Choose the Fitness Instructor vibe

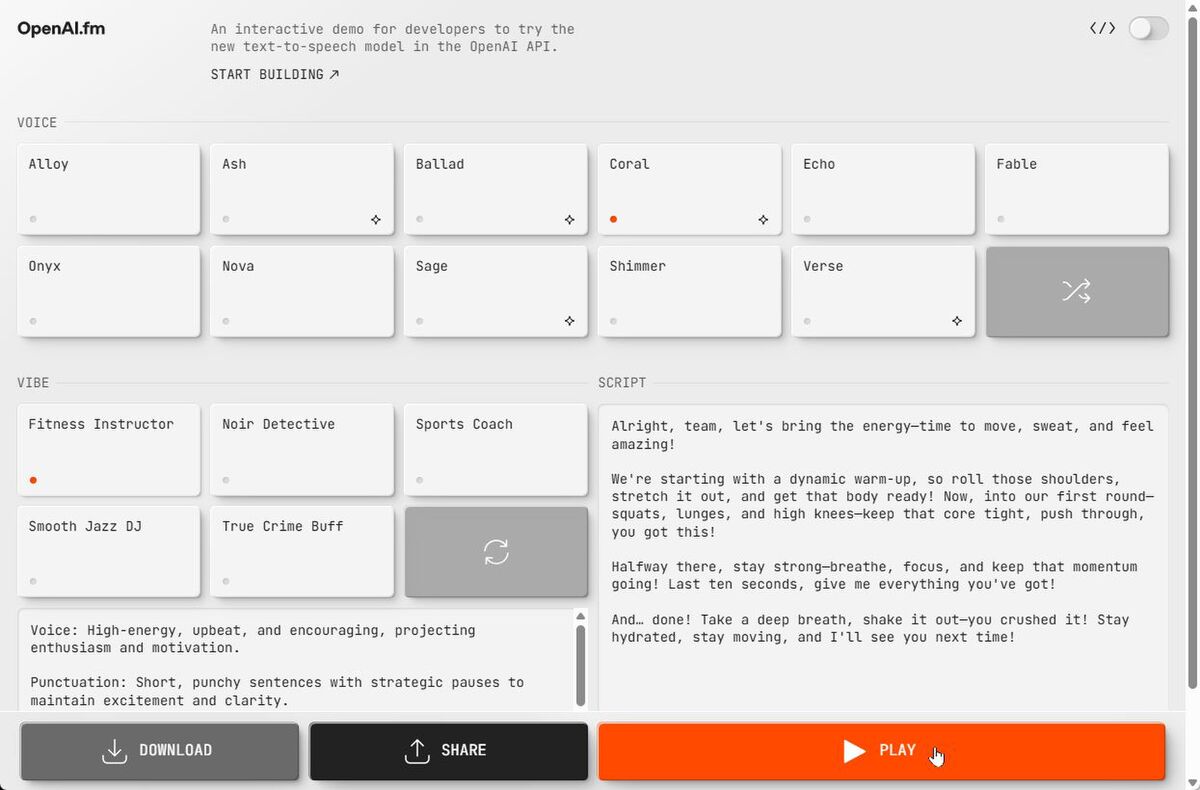pos(108,449)
